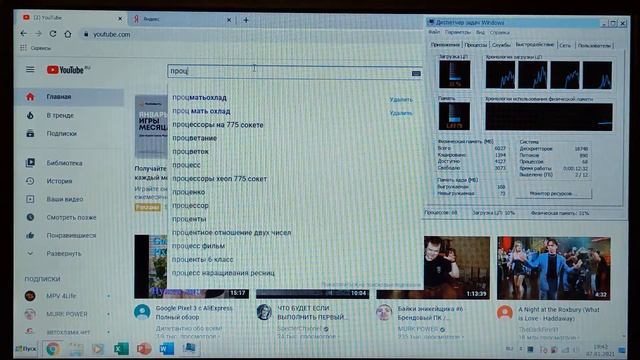
Task: Select suggestion процматьохлад
Action: click(x=199, y=98)
